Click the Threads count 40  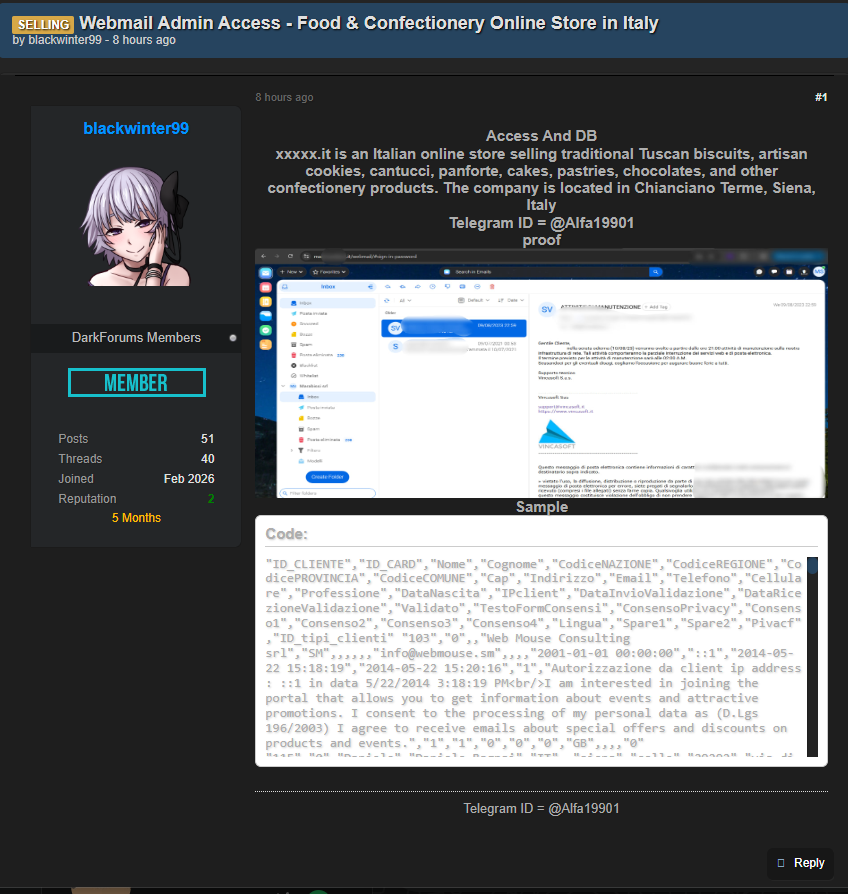(x=208, y=459)
